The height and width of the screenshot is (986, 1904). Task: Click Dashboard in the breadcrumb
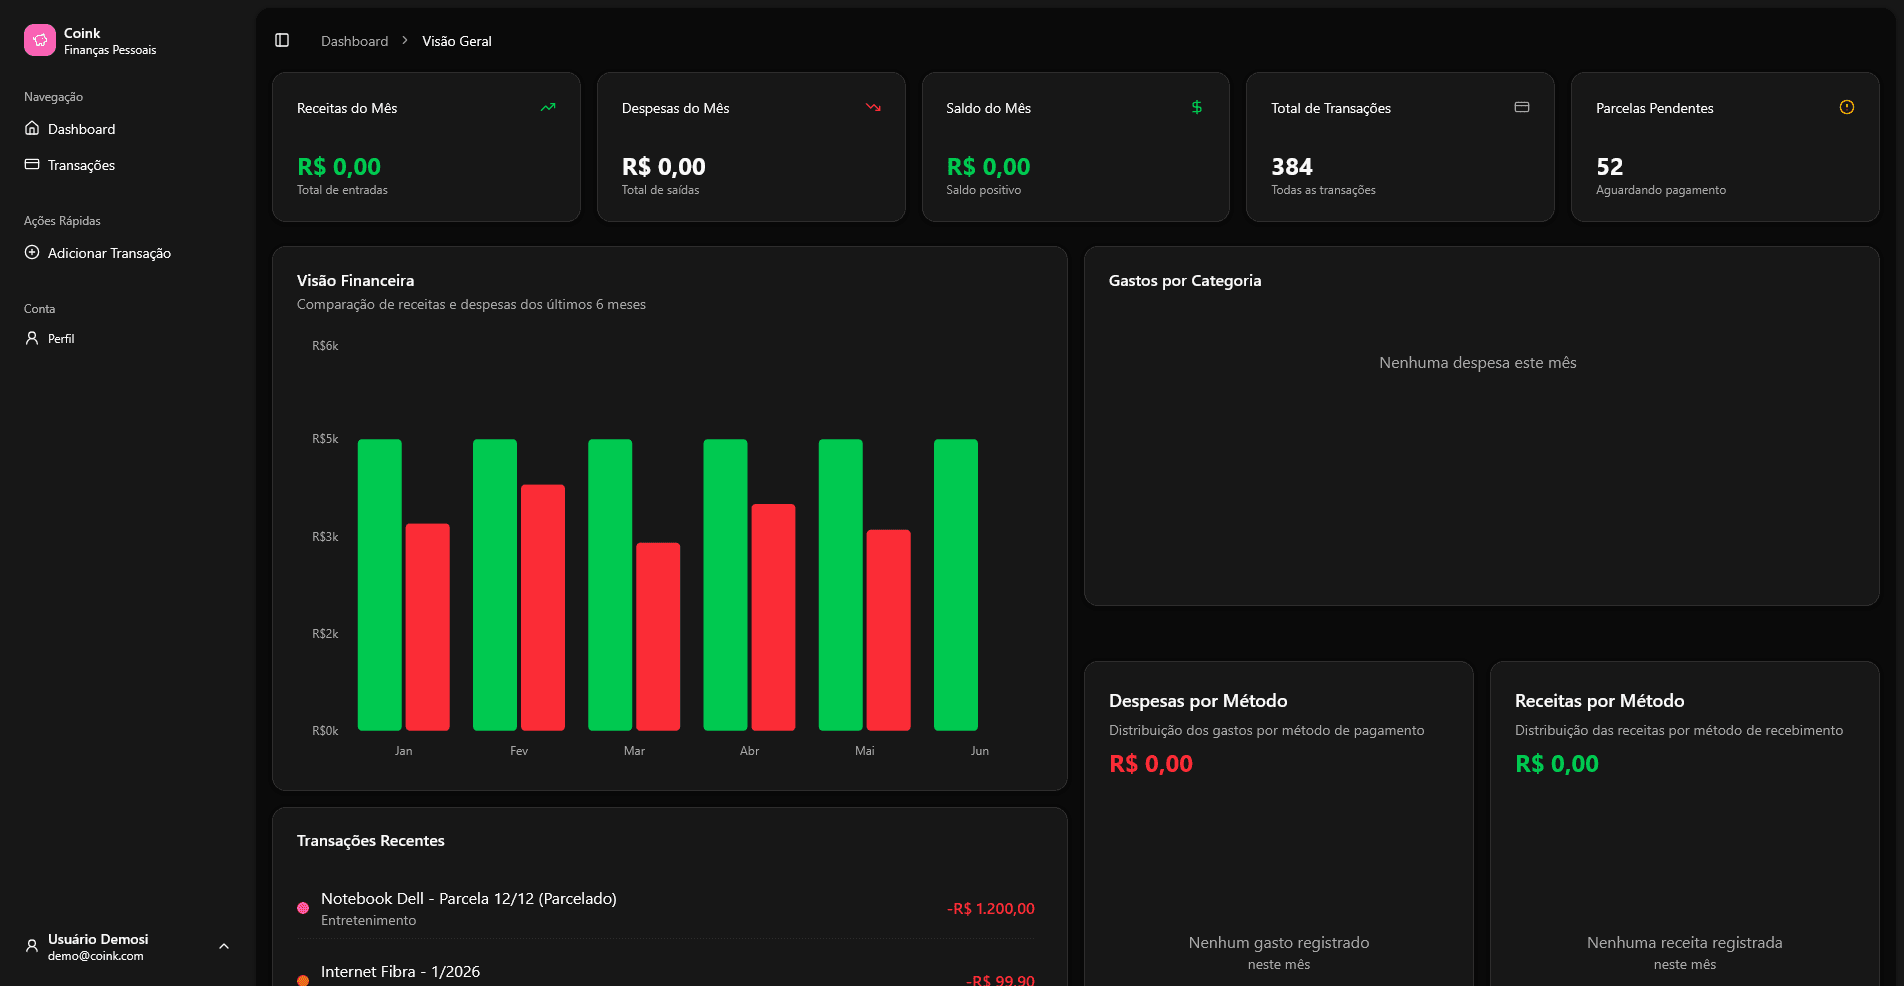click(x=354, y=41)
